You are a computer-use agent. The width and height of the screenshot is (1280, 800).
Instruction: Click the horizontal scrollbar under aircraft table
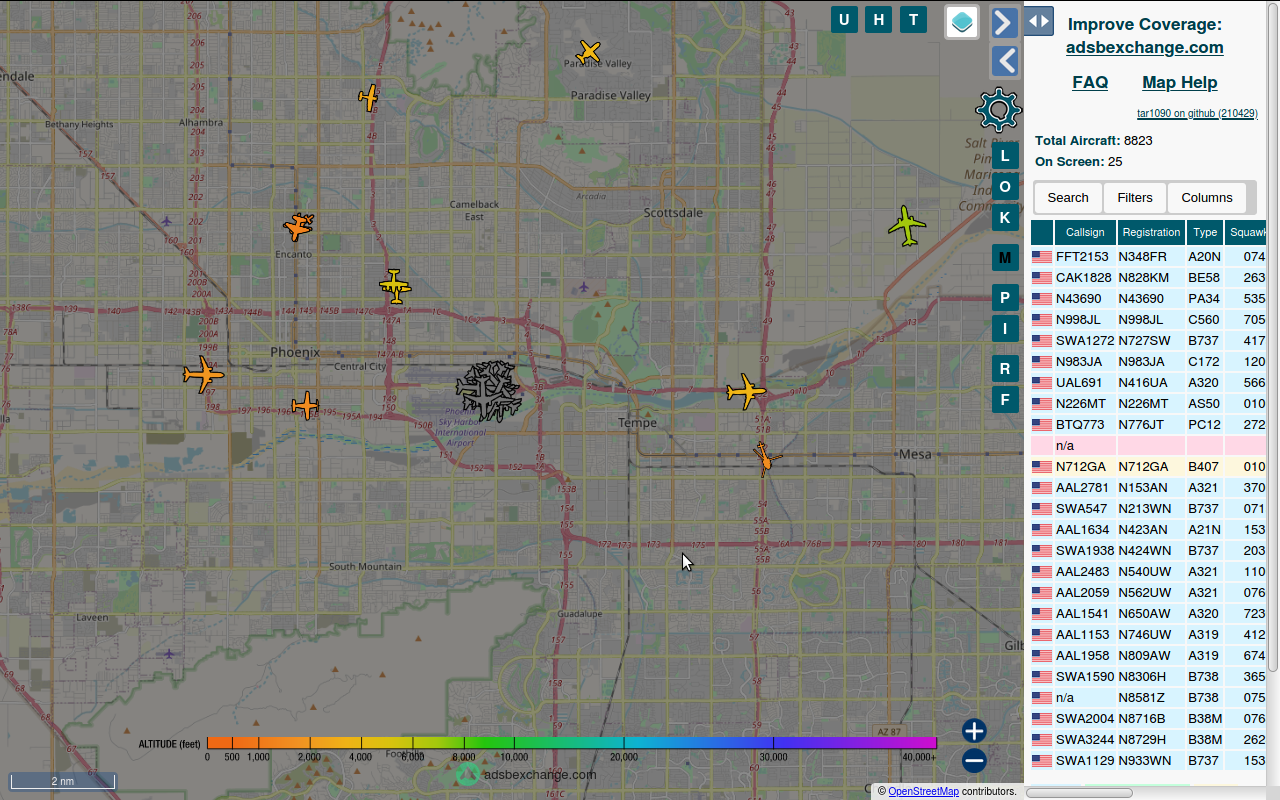point(1079,793)
